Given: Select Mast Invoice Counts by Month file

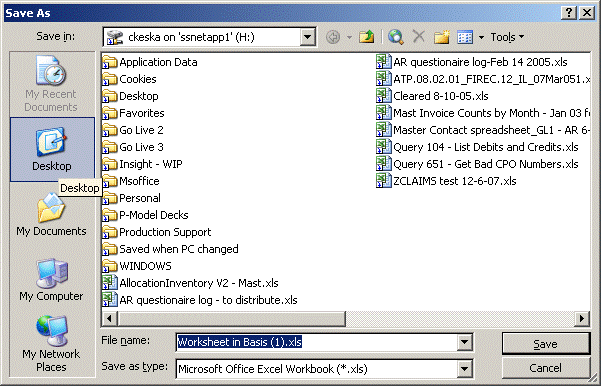Looking at the screenshot, I should point(483,113).
